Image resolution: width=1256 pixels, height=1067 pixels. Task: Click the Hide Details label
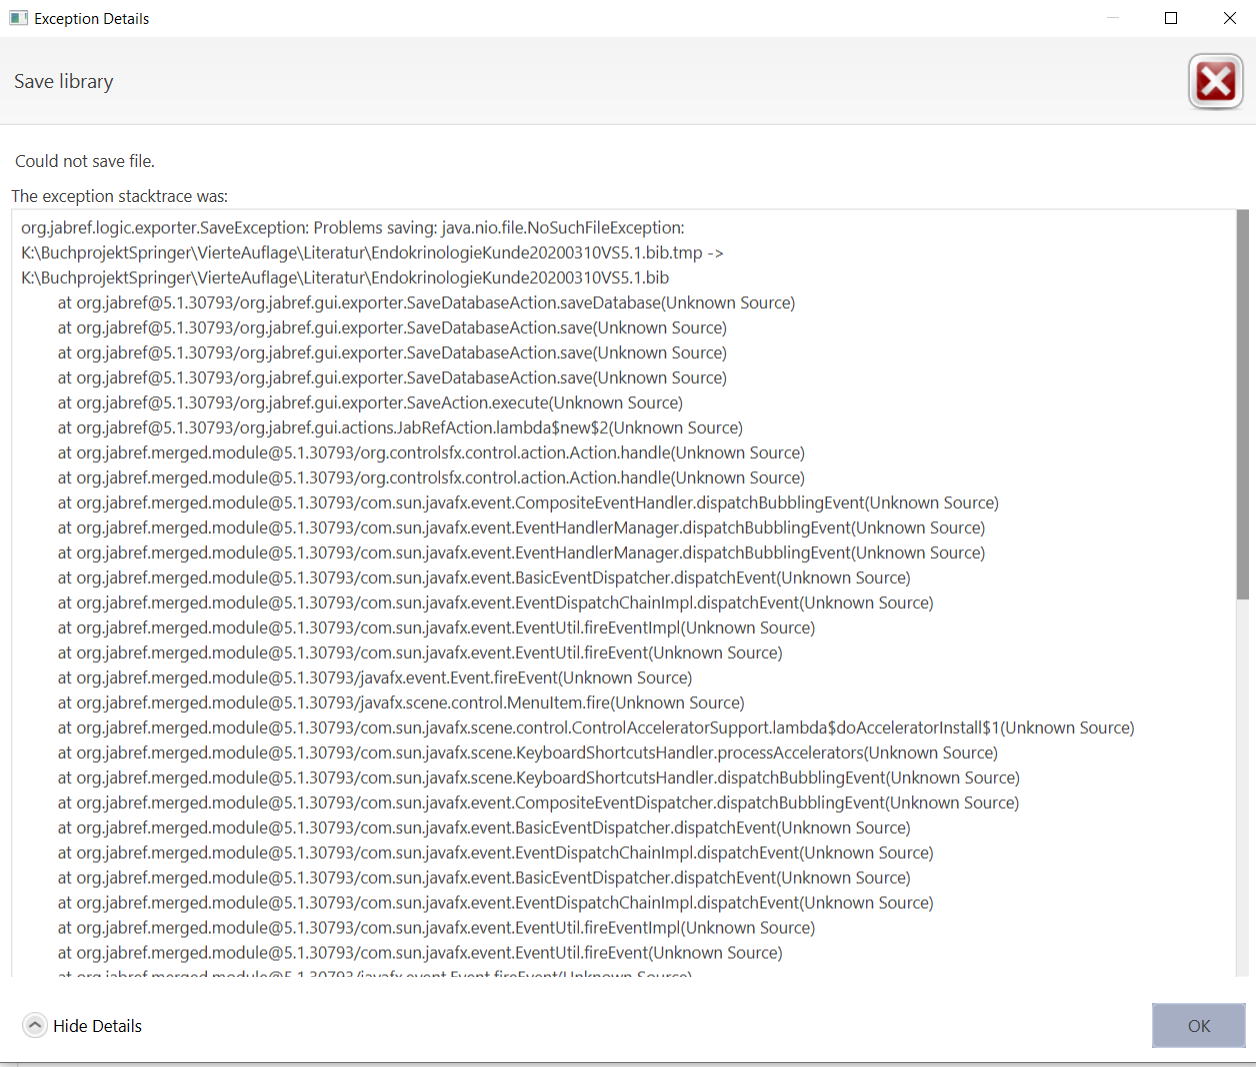97,1026
